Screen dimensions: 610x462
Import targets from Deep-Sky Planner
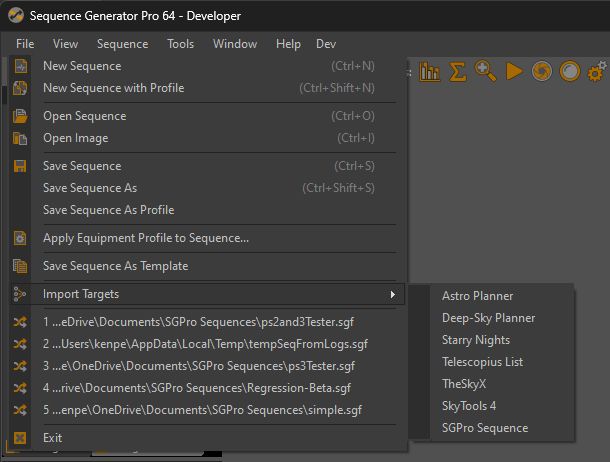(492, 318)
